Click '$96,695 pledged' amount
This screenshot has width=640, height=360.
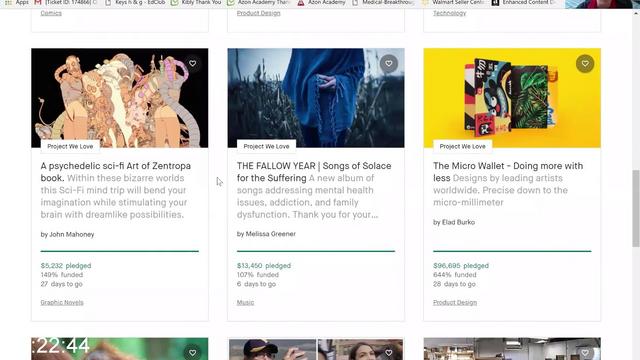click(461, 266)
